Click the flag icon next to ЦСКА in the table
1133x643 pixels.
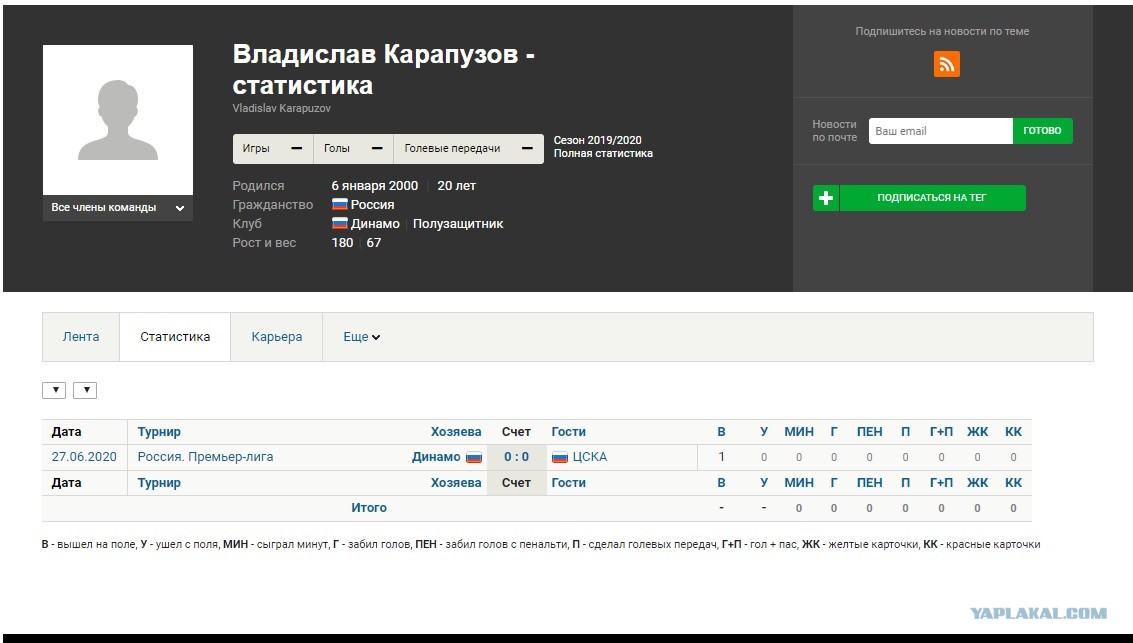click(x=560, y=457)
